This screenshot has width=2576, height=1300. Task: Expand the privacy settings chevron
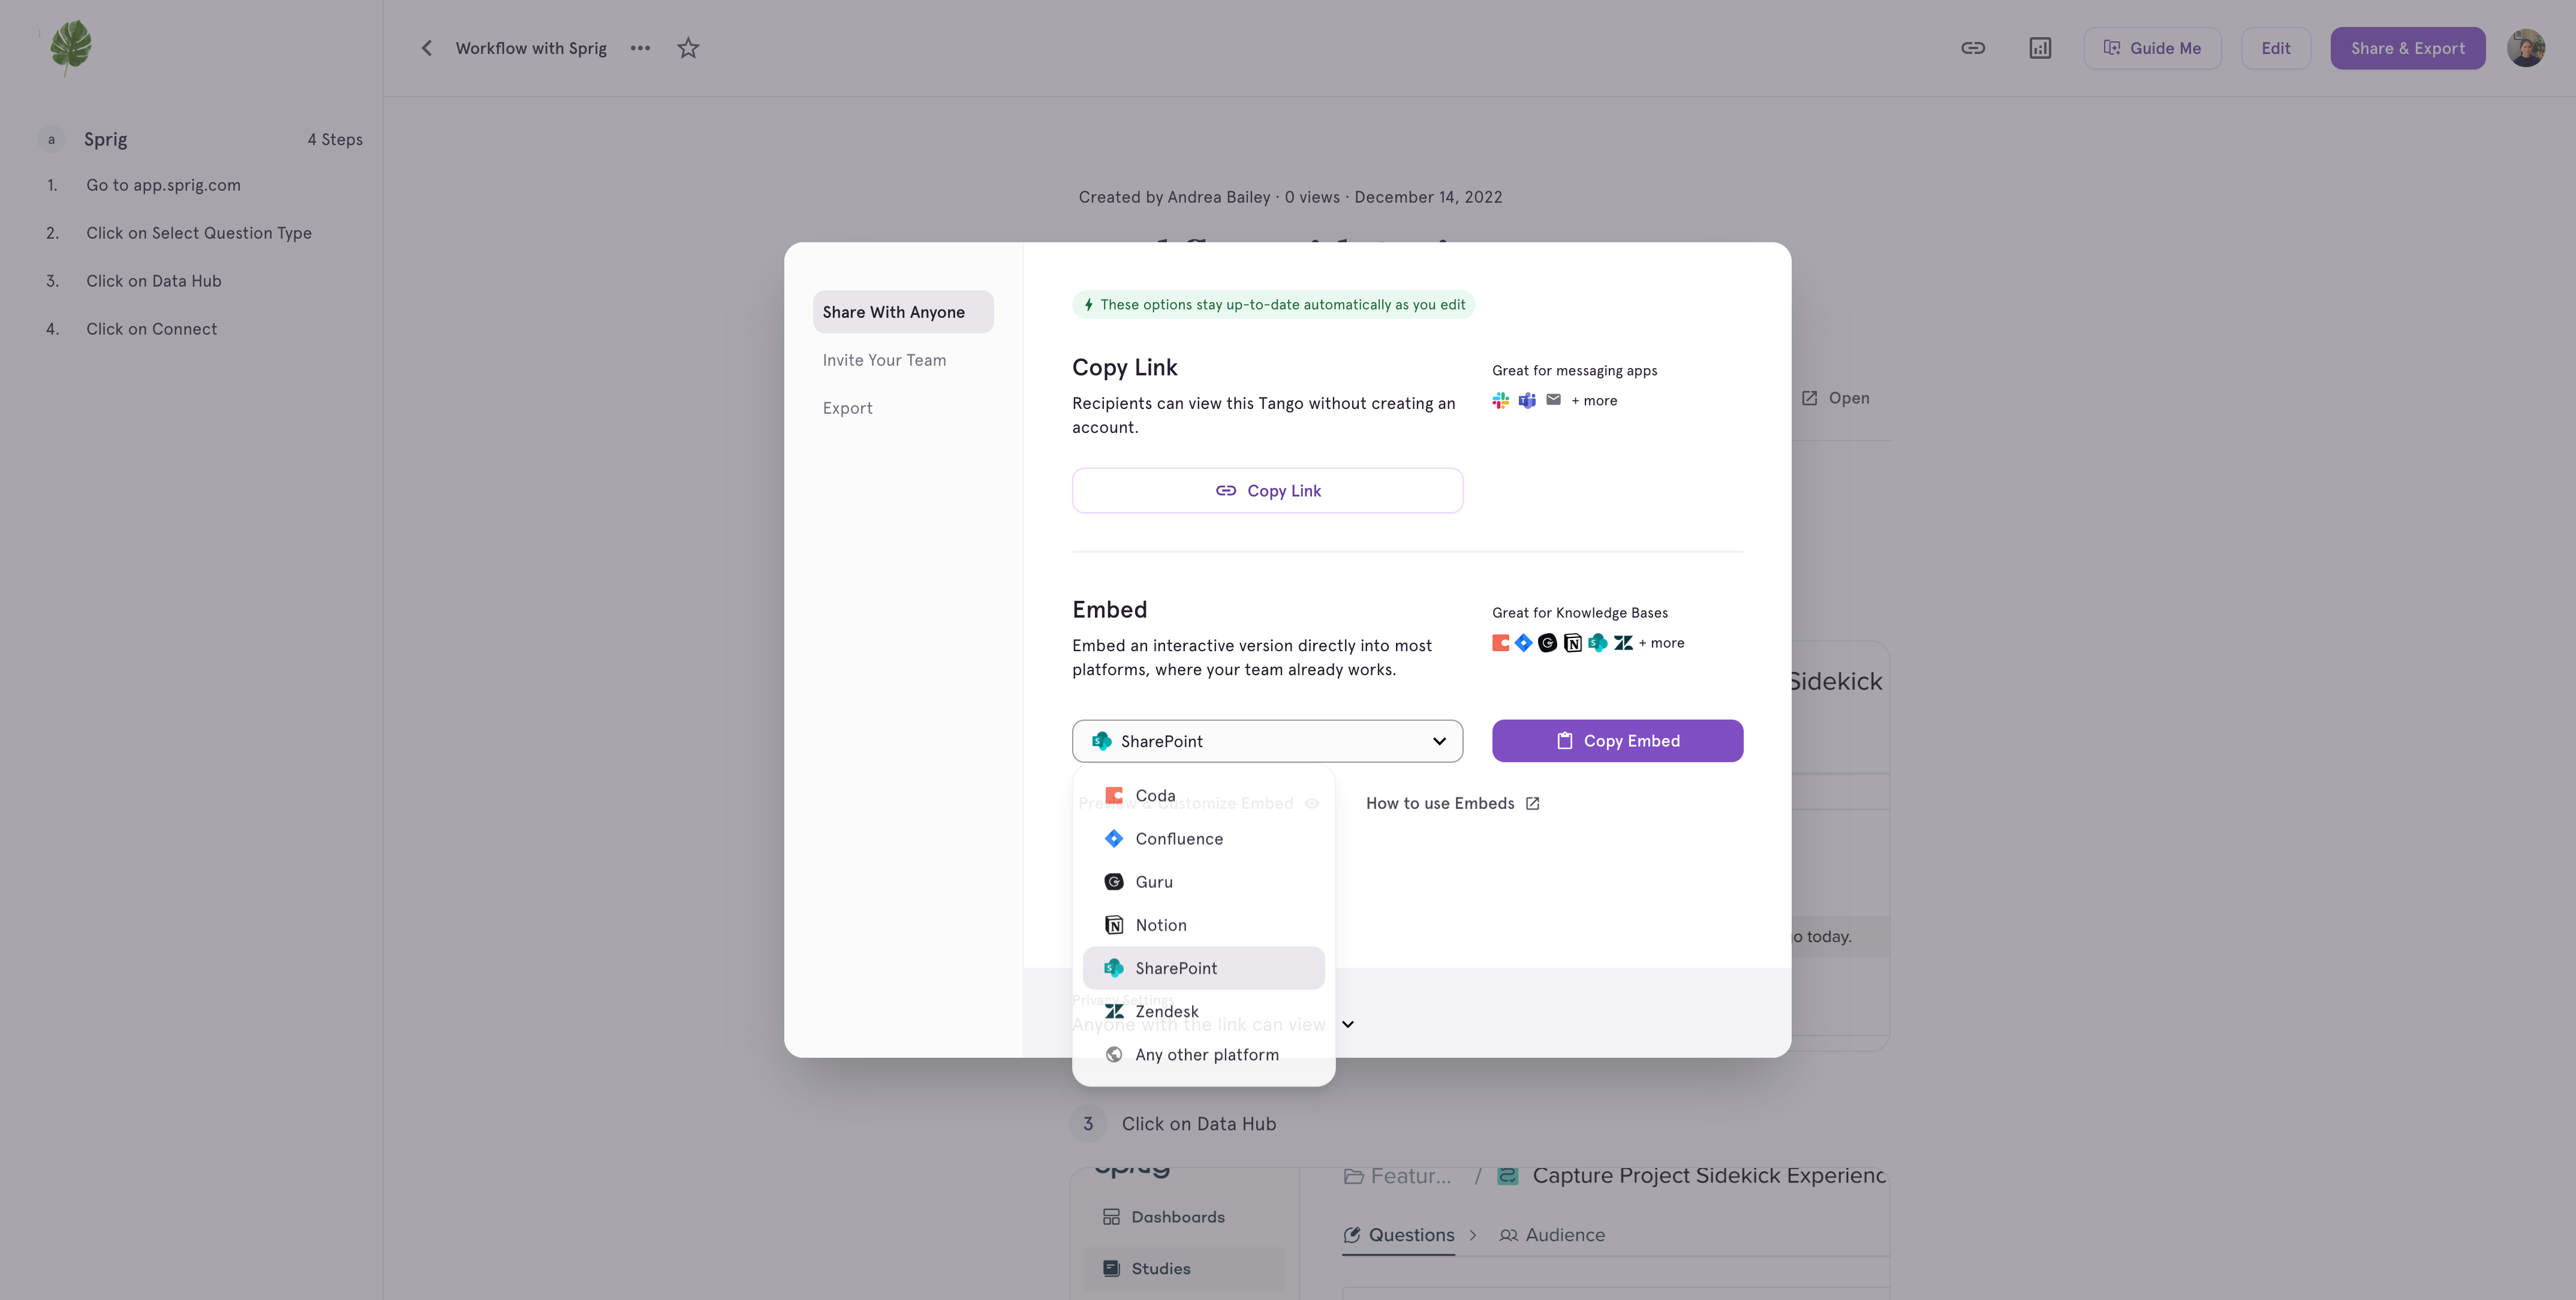(1347, 1024)
